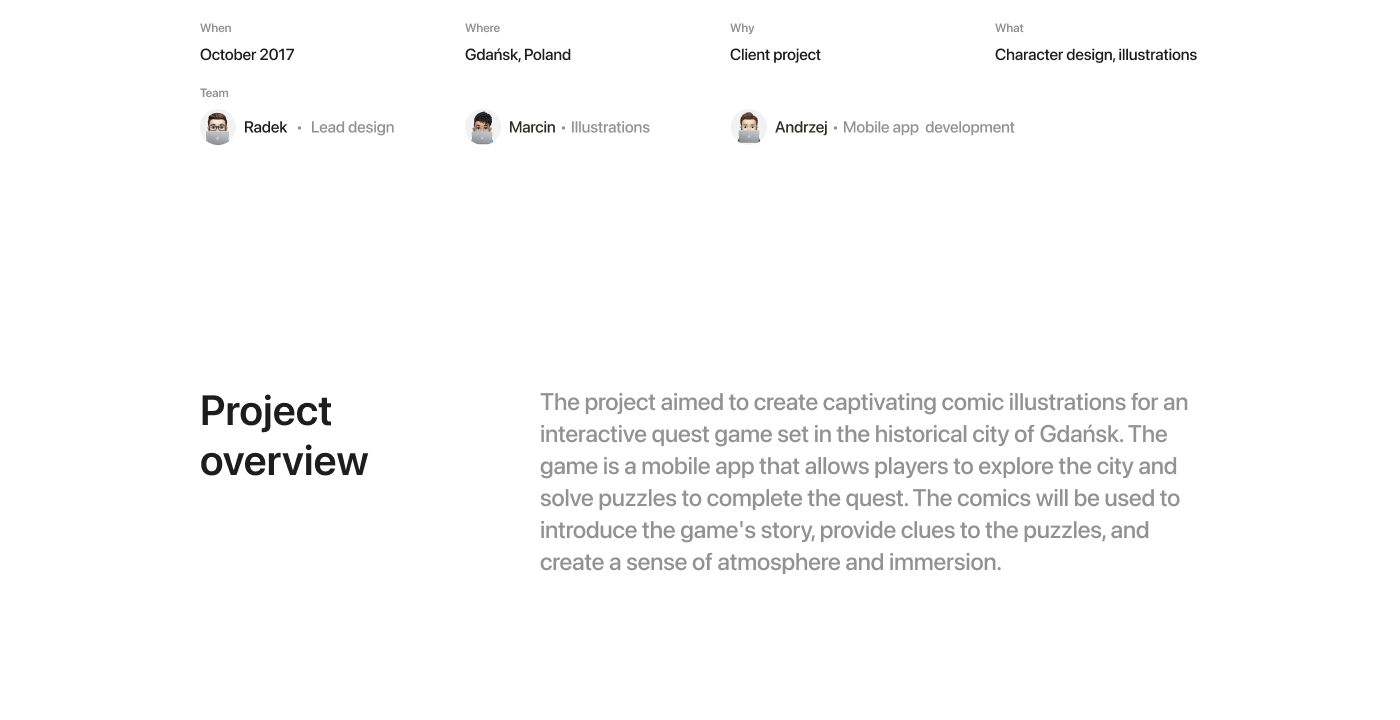
Task: Click Marcin's avatar image
Action: pos(482,127)
